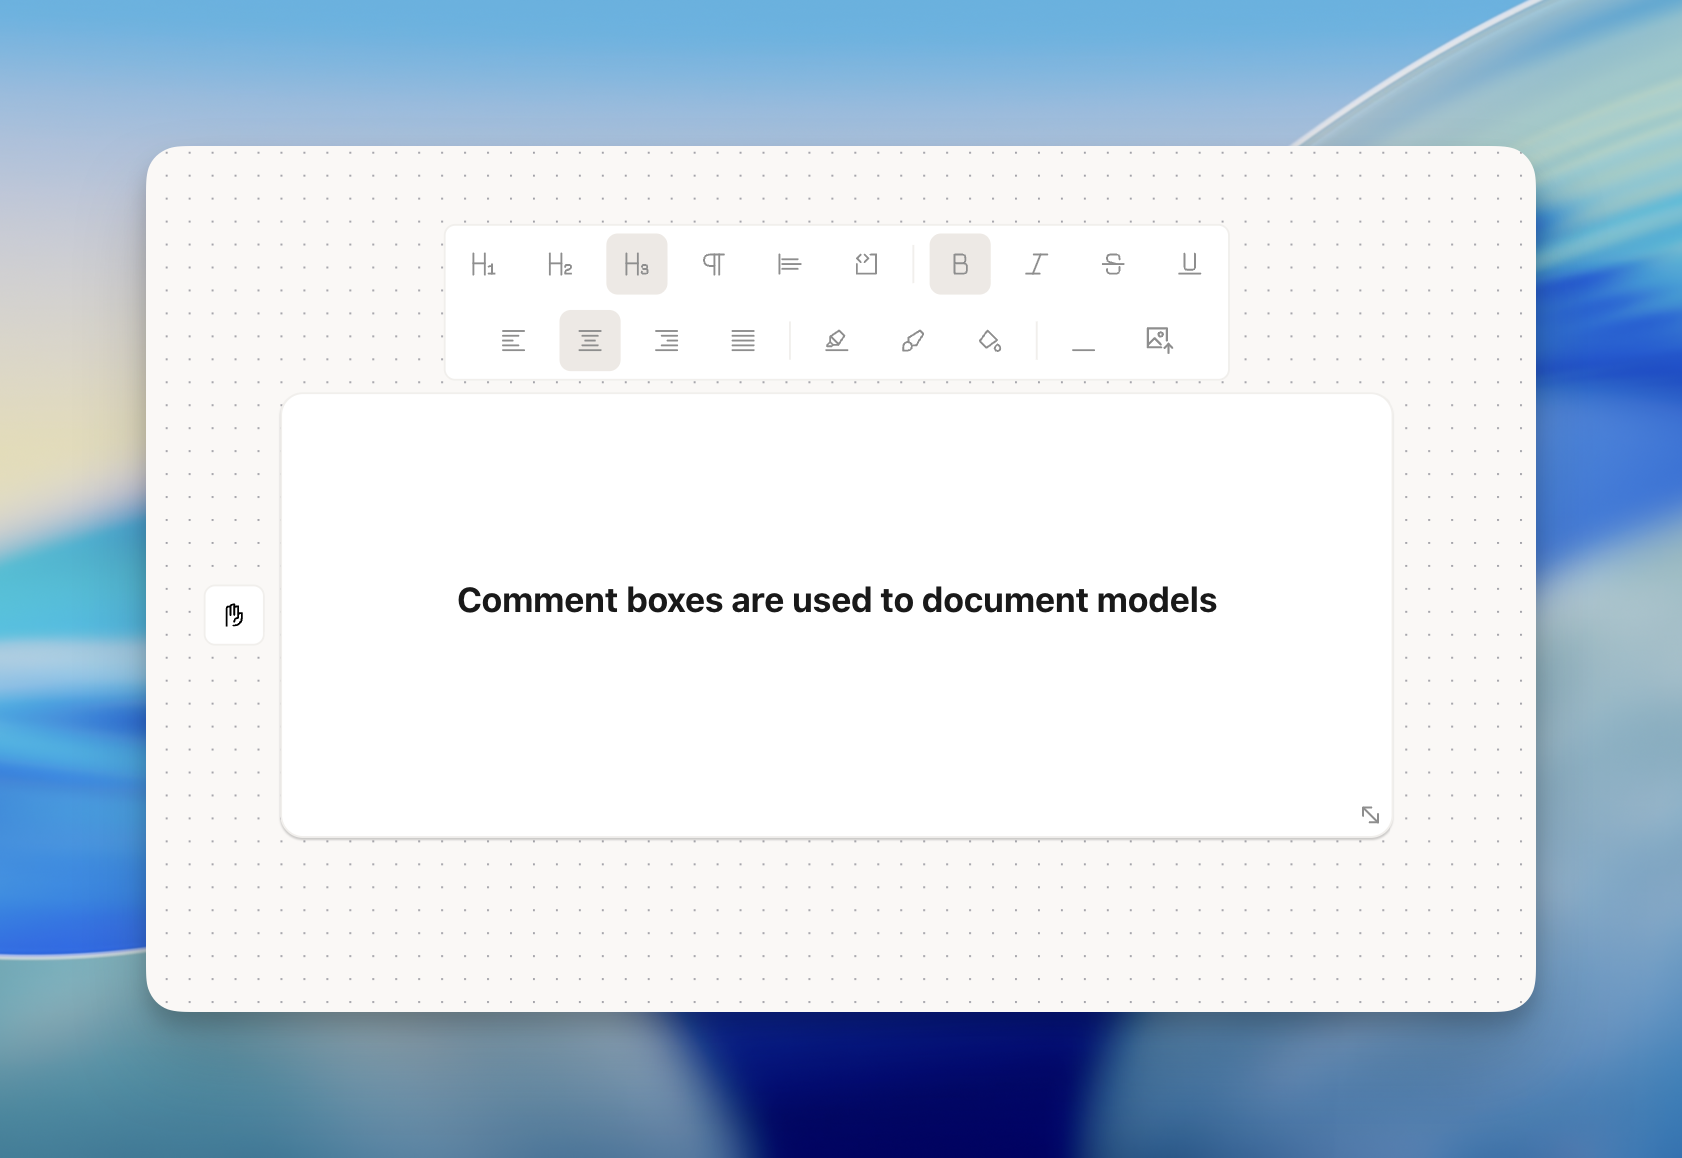The width and height of the screenshot is (1682, 1158).
Task: Set text to paragraph style
Action: point(713,264)
